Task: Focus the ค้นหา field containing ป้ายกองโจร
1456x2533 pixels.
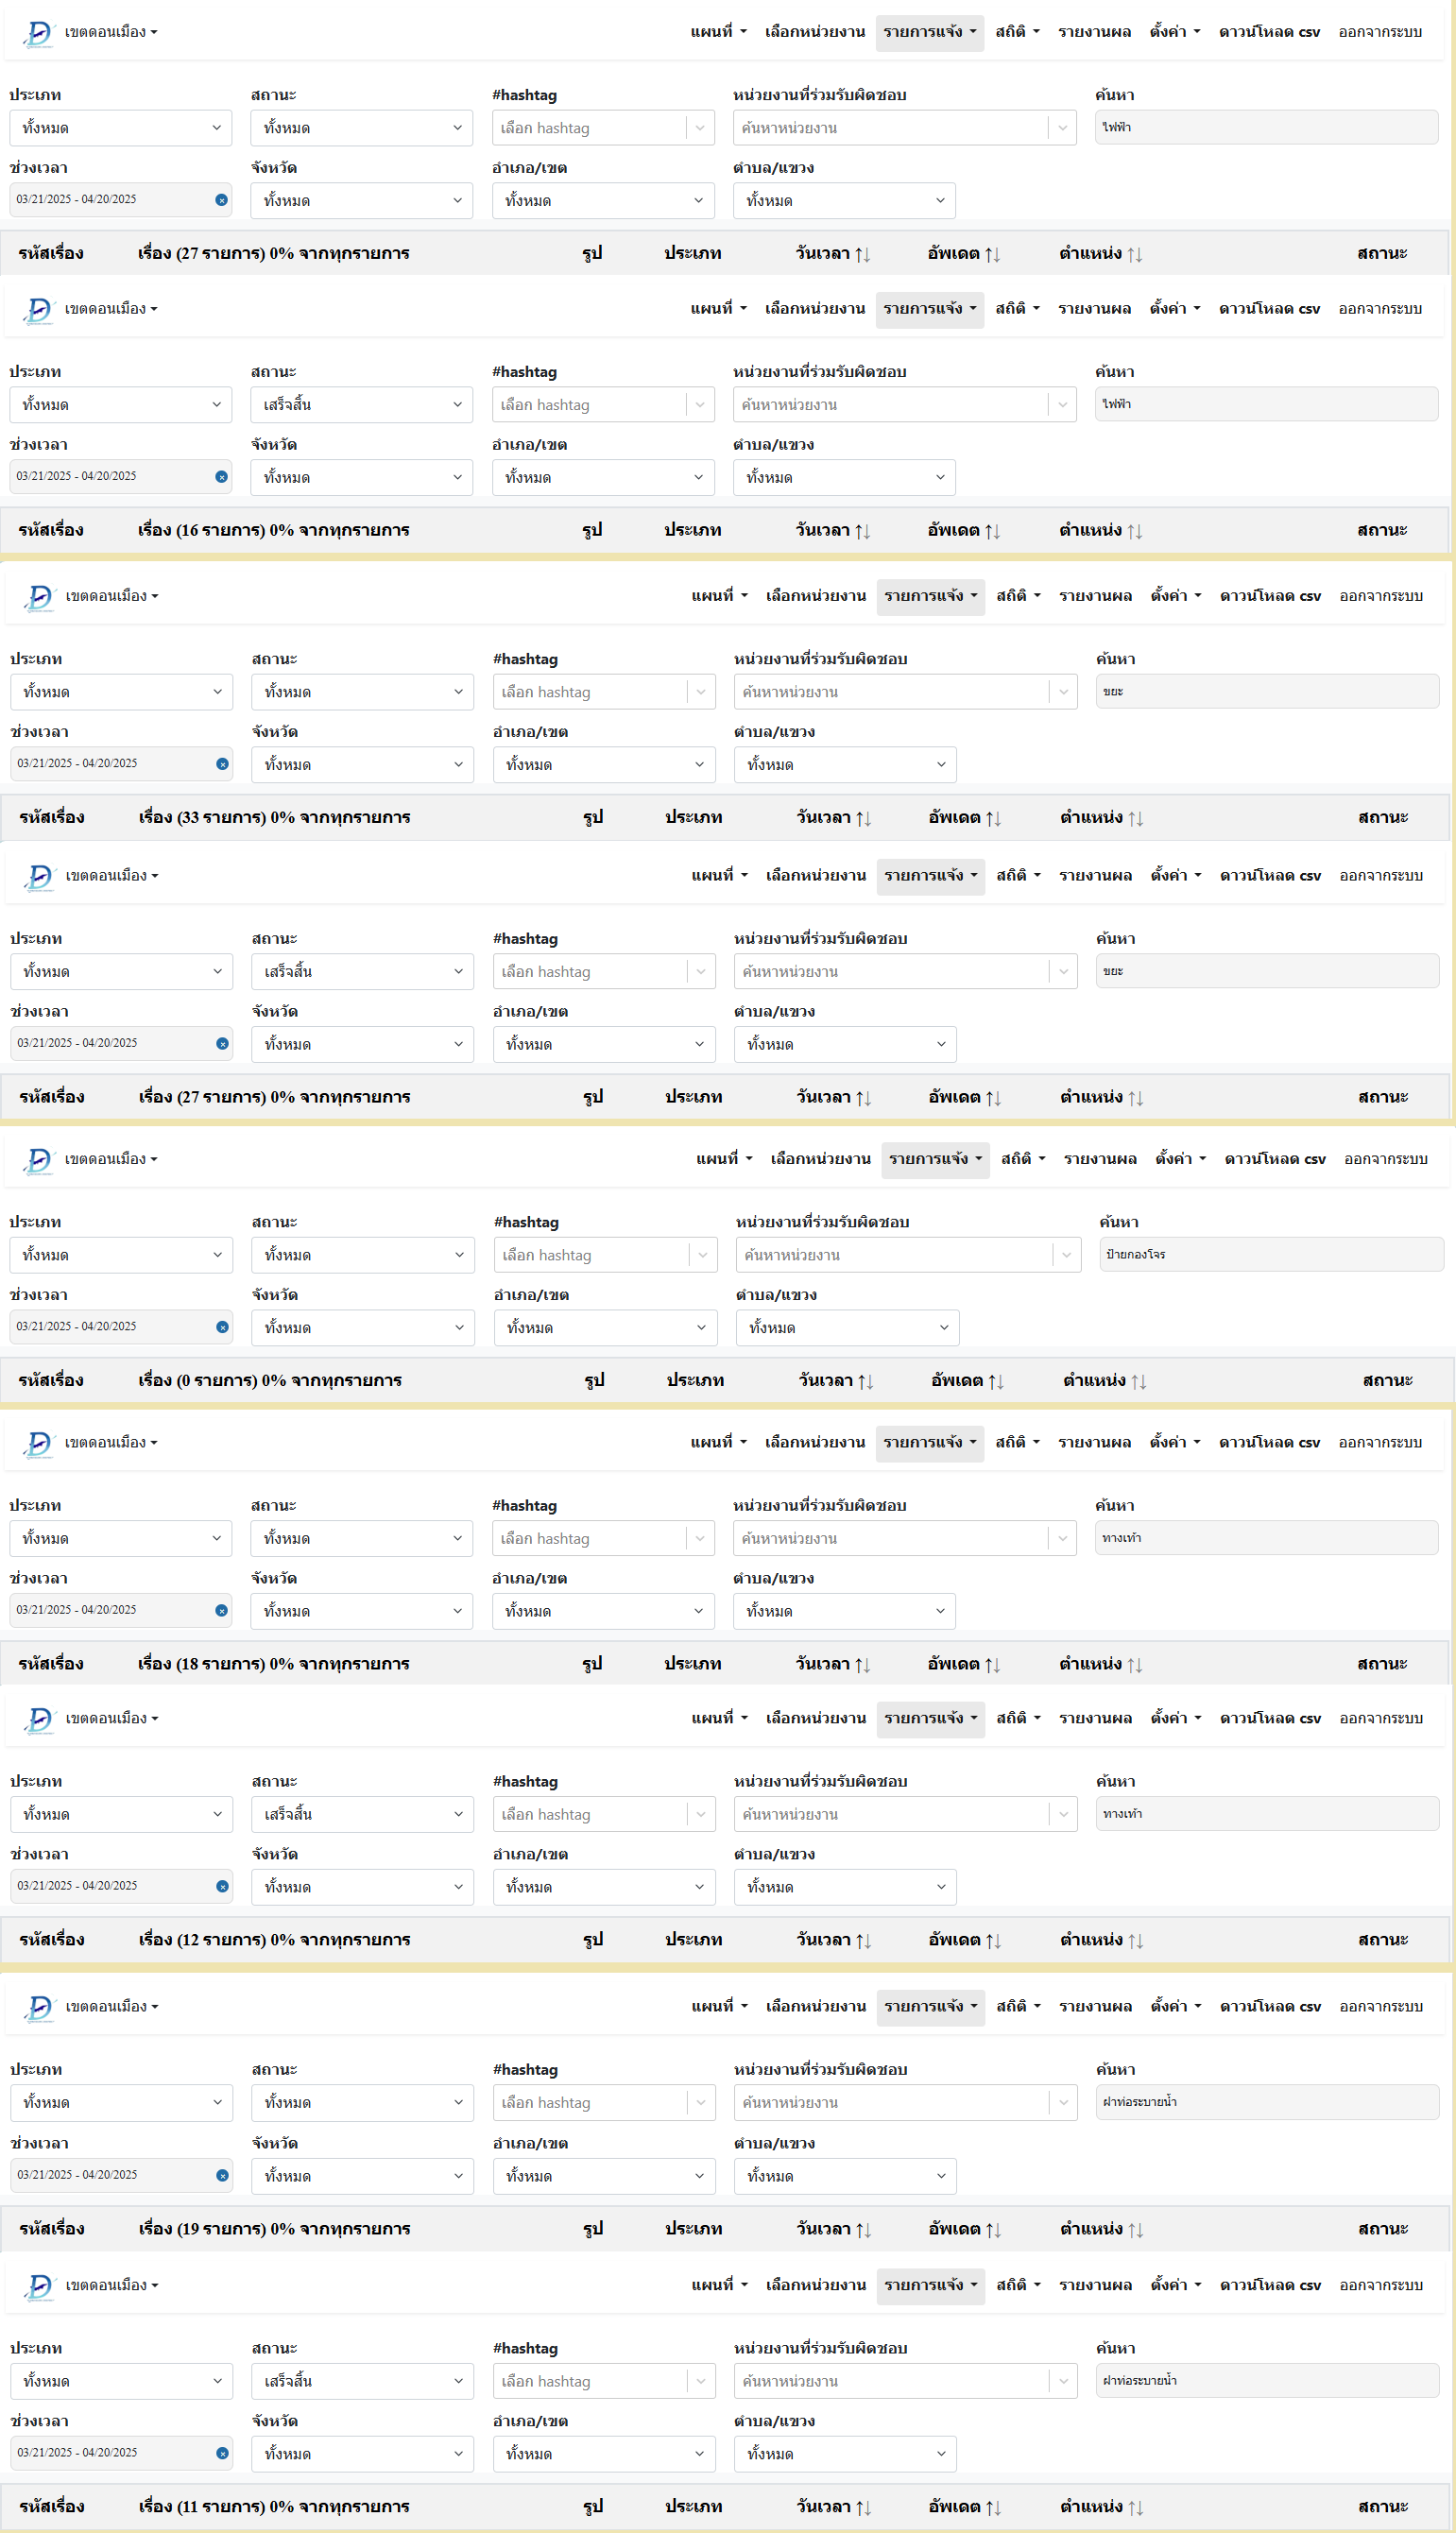Action: click(x=1271, y=1254)
